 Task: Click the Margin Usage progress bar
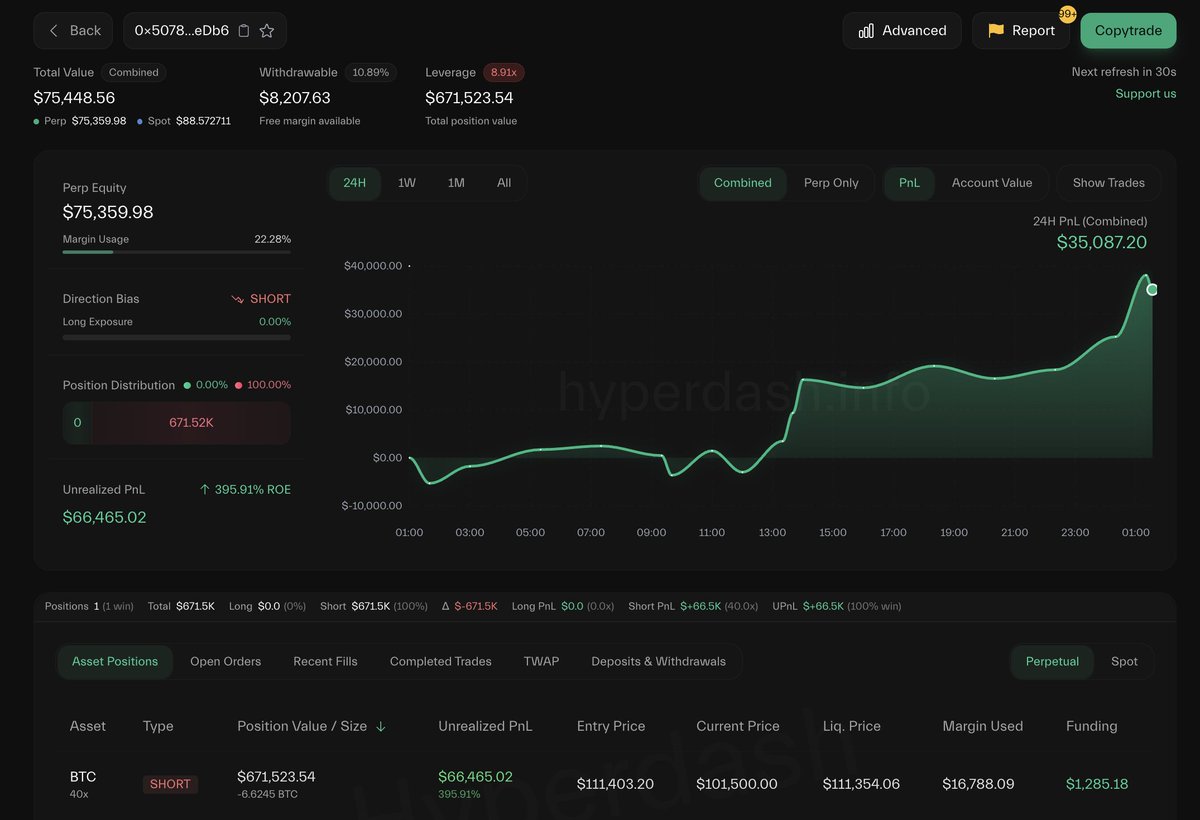coord(176,252)
